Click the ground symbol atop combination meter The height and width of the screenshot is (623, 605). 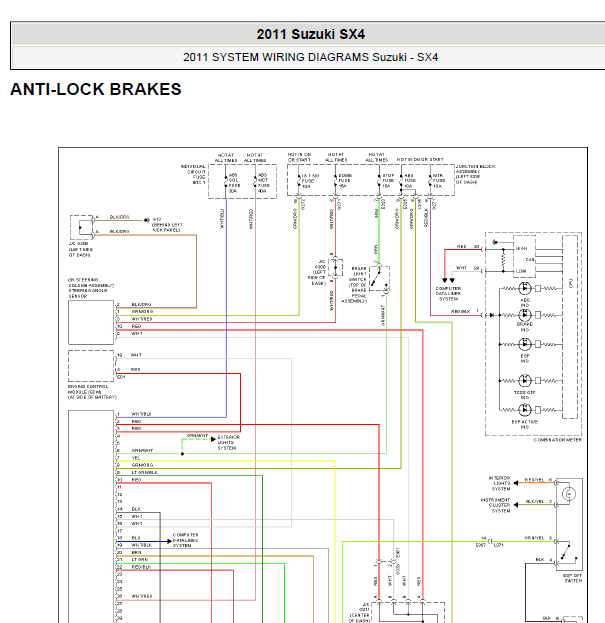click(x=495, y=242)
